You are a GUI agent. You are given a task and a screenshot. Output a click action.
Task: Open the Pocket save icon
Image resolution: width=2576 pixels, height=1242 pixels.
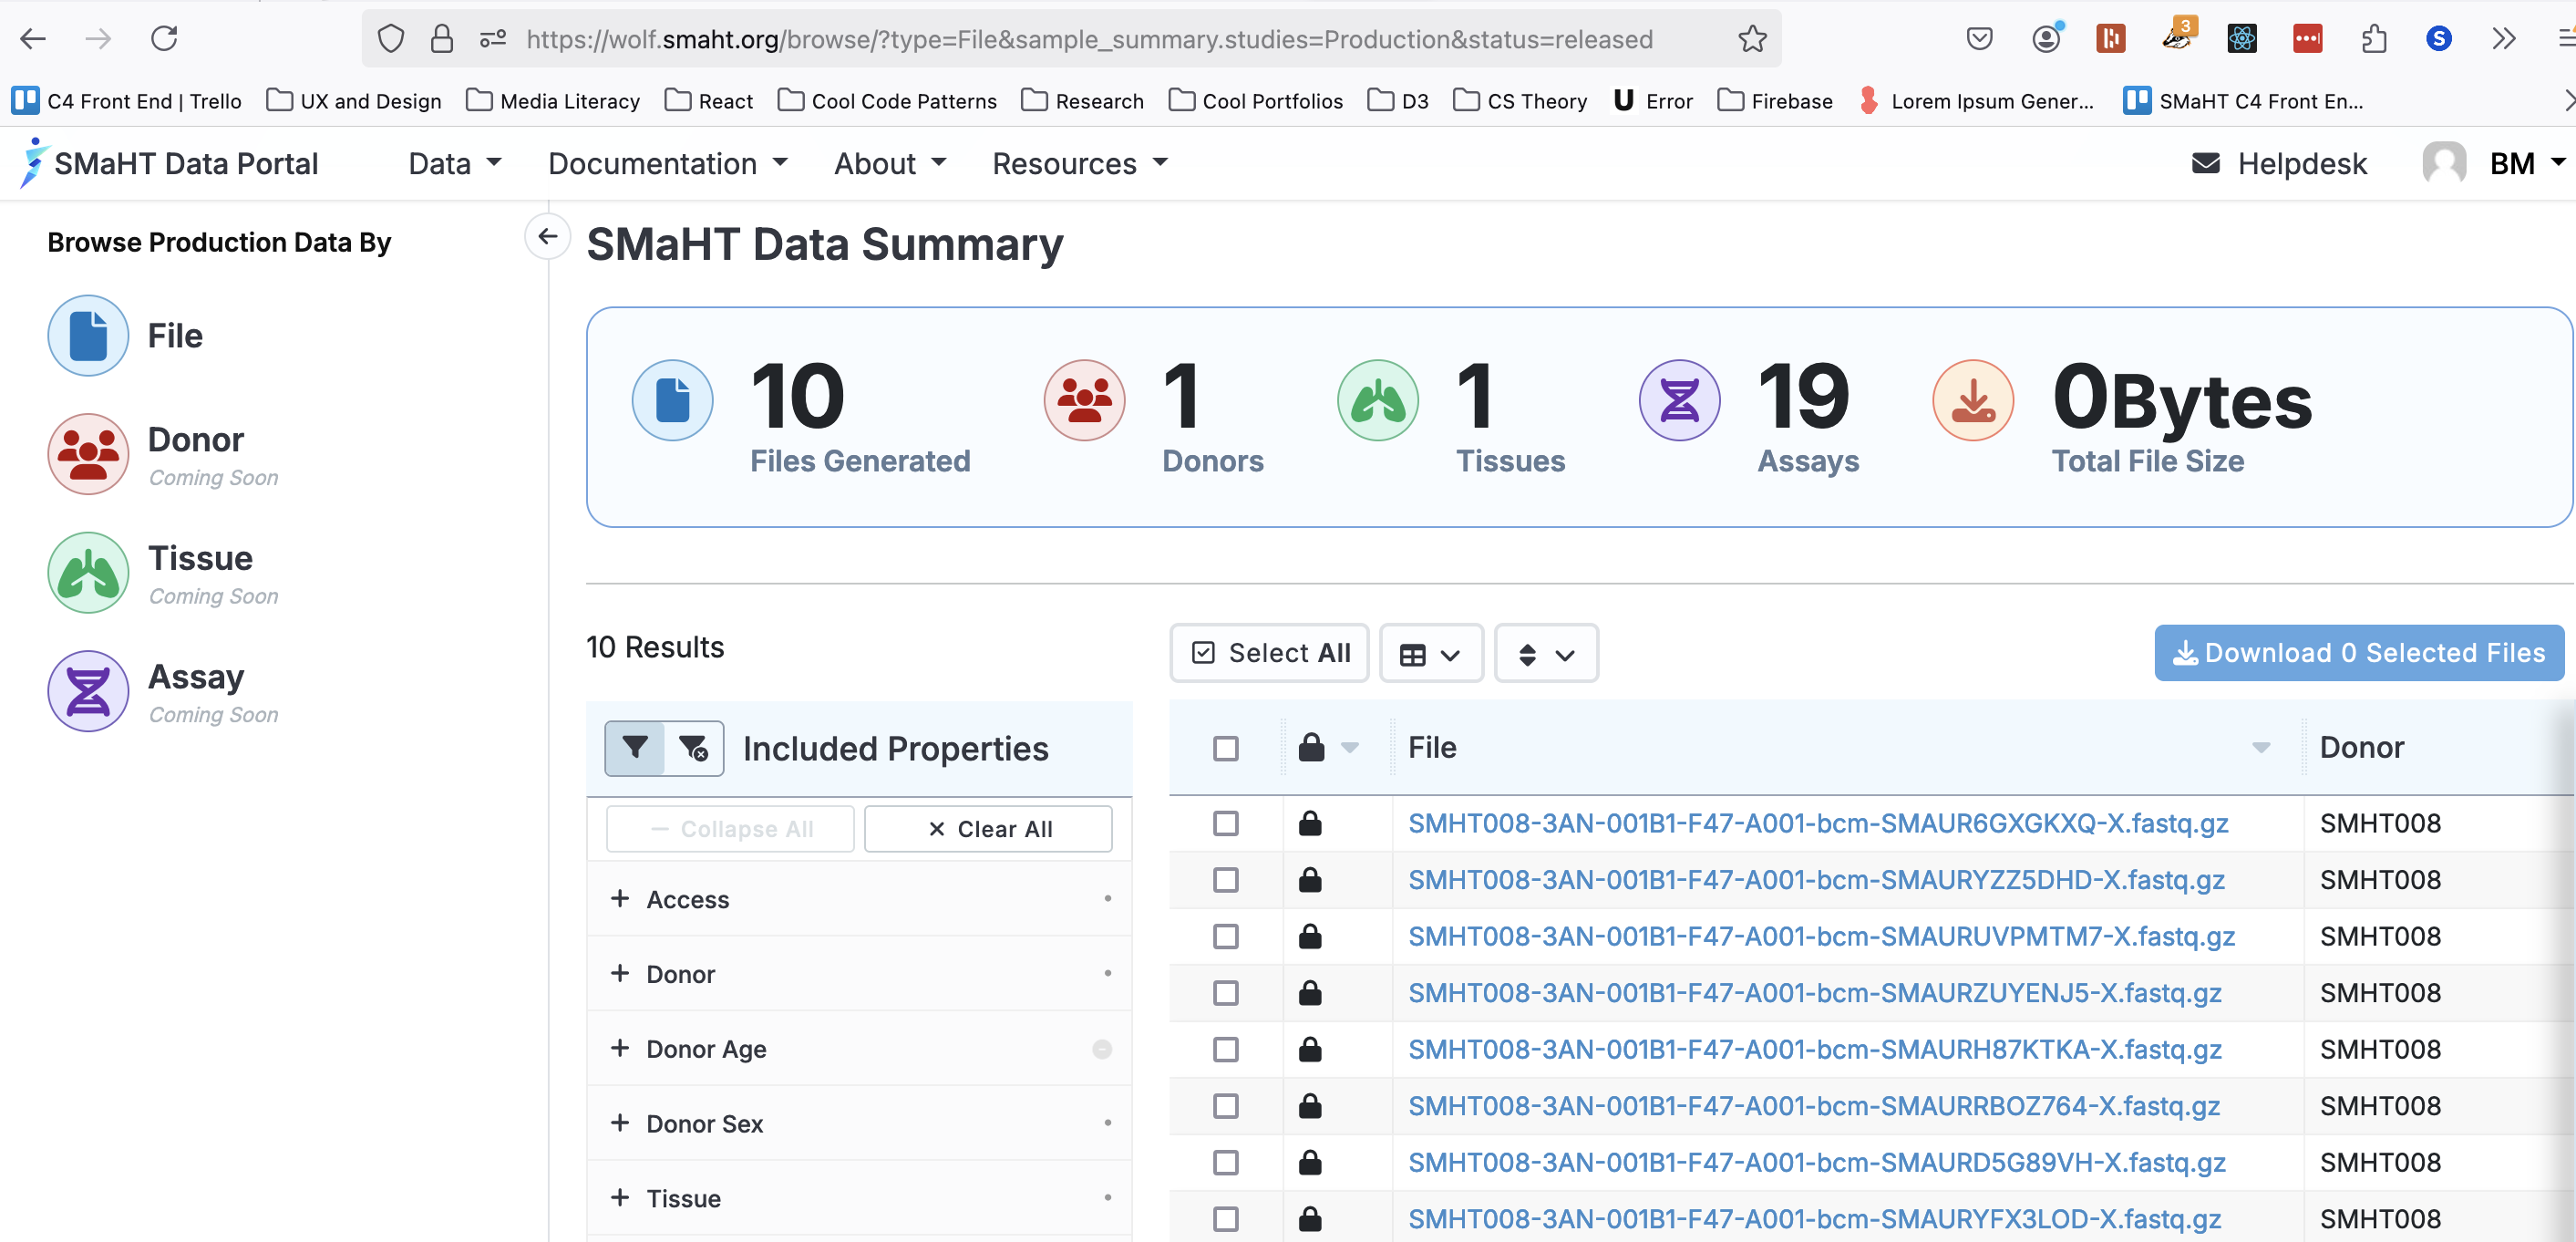coord(1979,39)
